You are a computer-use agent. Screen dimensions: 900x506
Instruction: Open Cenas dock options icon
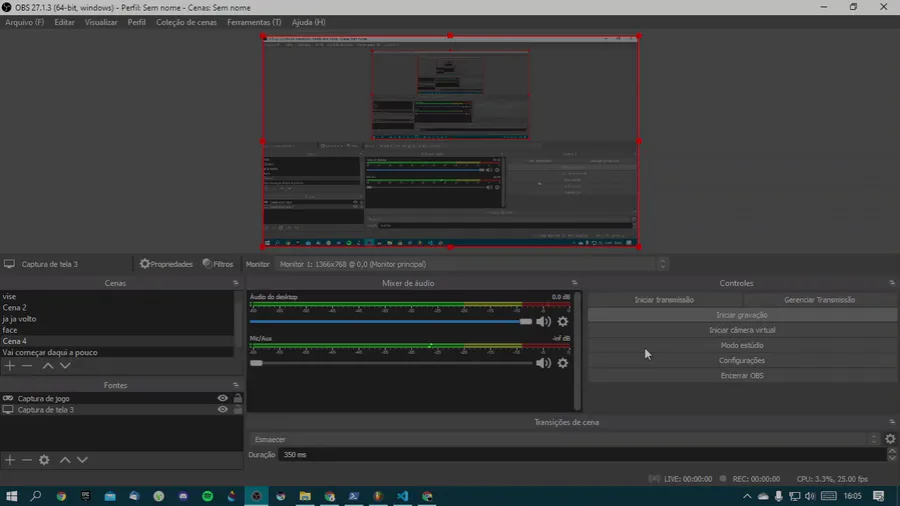tap(235, 283)
